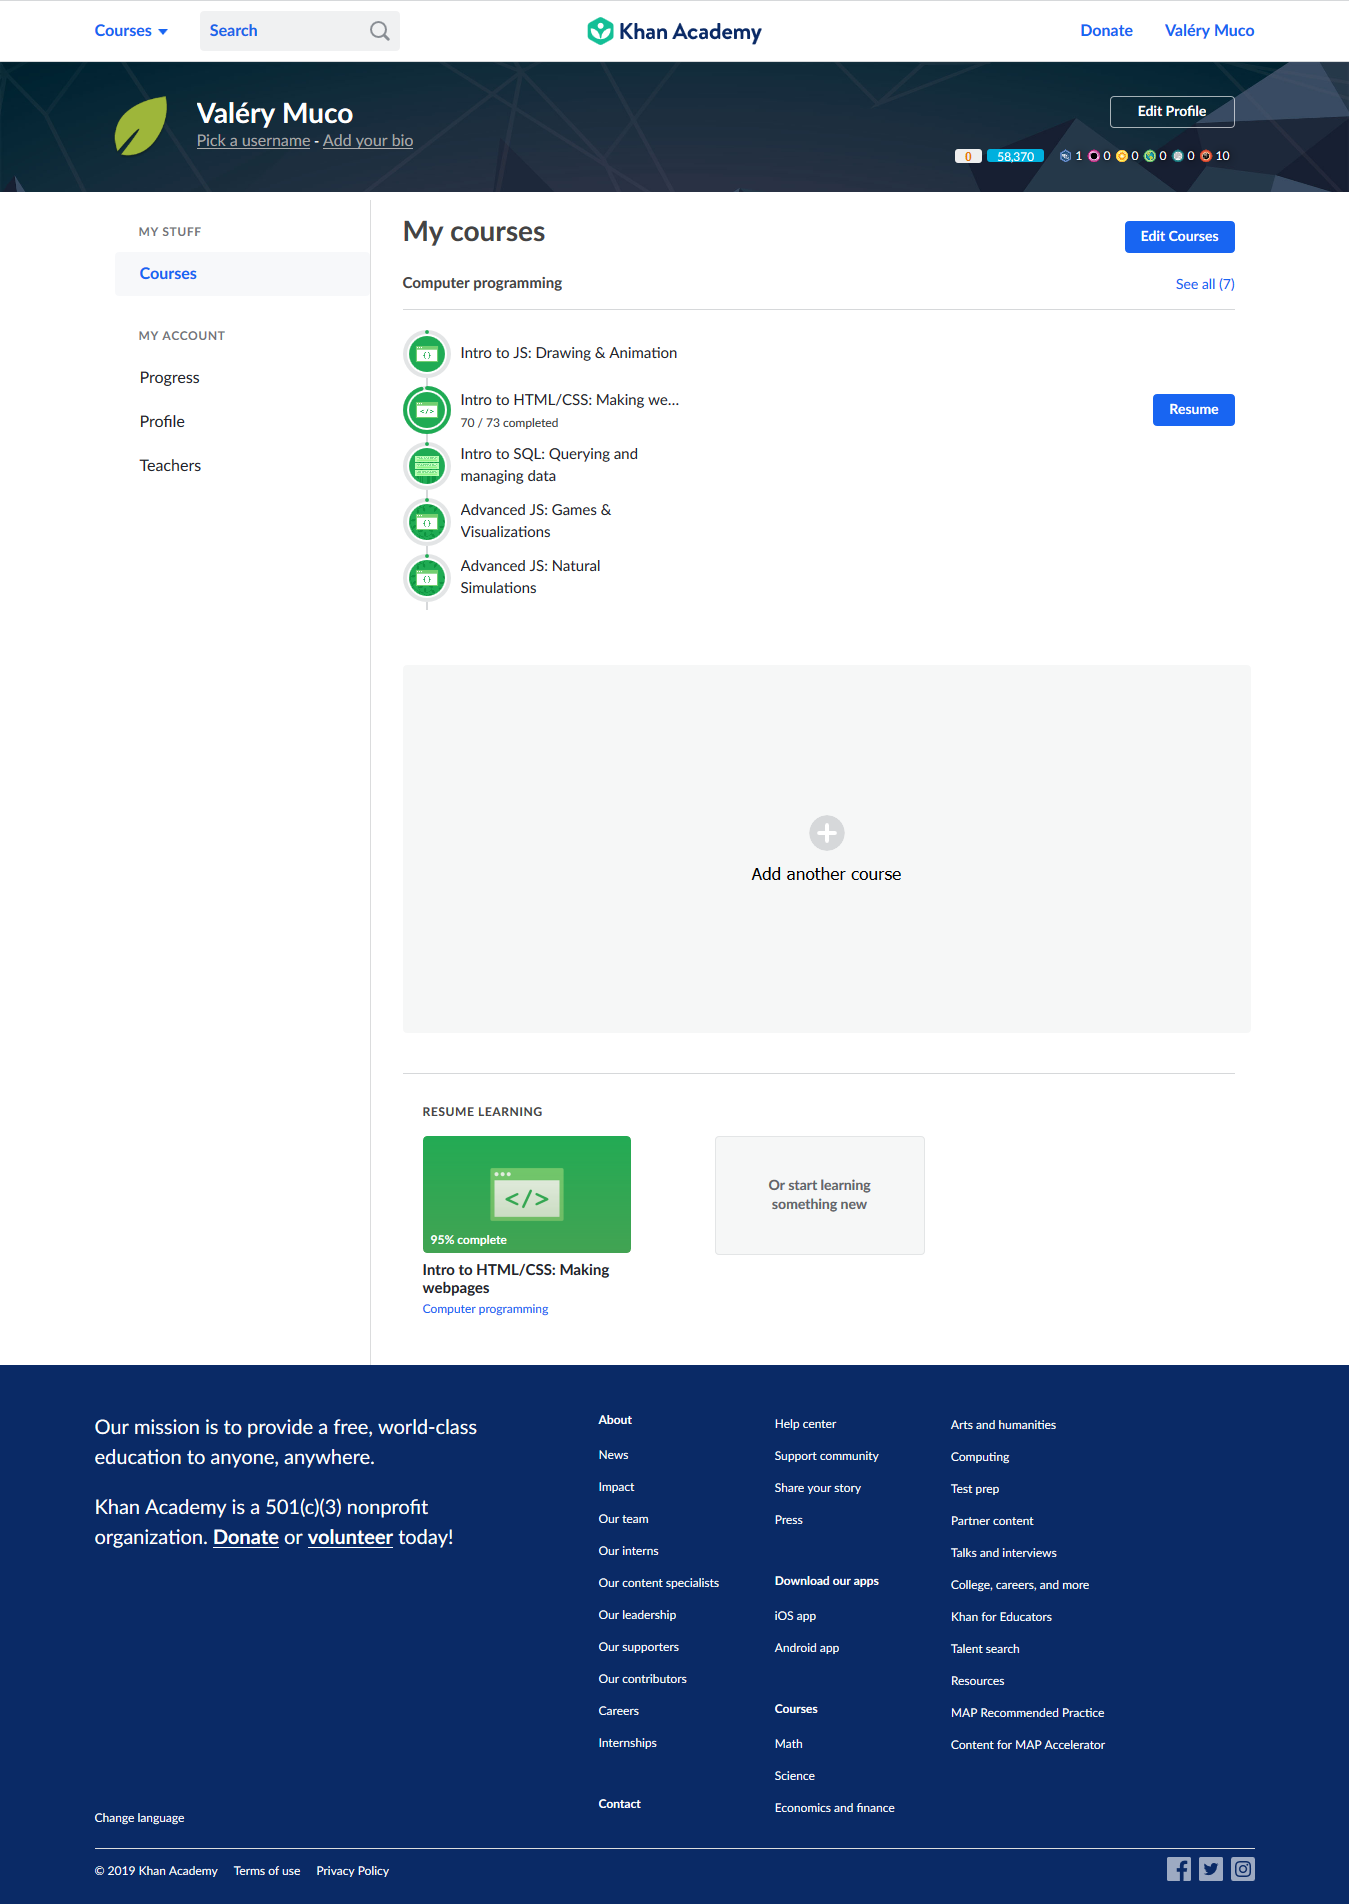
Task: Open News in the footer
Action: tap(613, 1455)
